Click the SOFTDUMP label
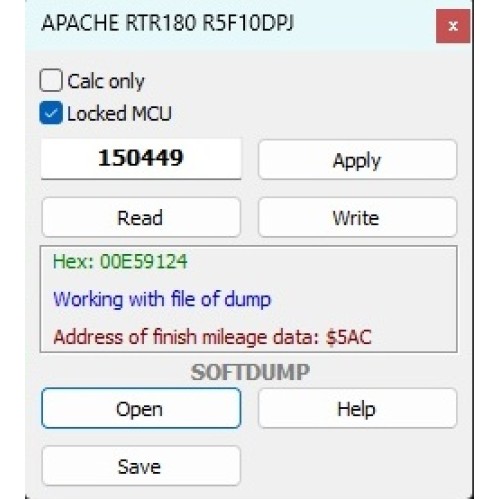The height and width of the screenshot is (500, 500). [x=250, y=372]
